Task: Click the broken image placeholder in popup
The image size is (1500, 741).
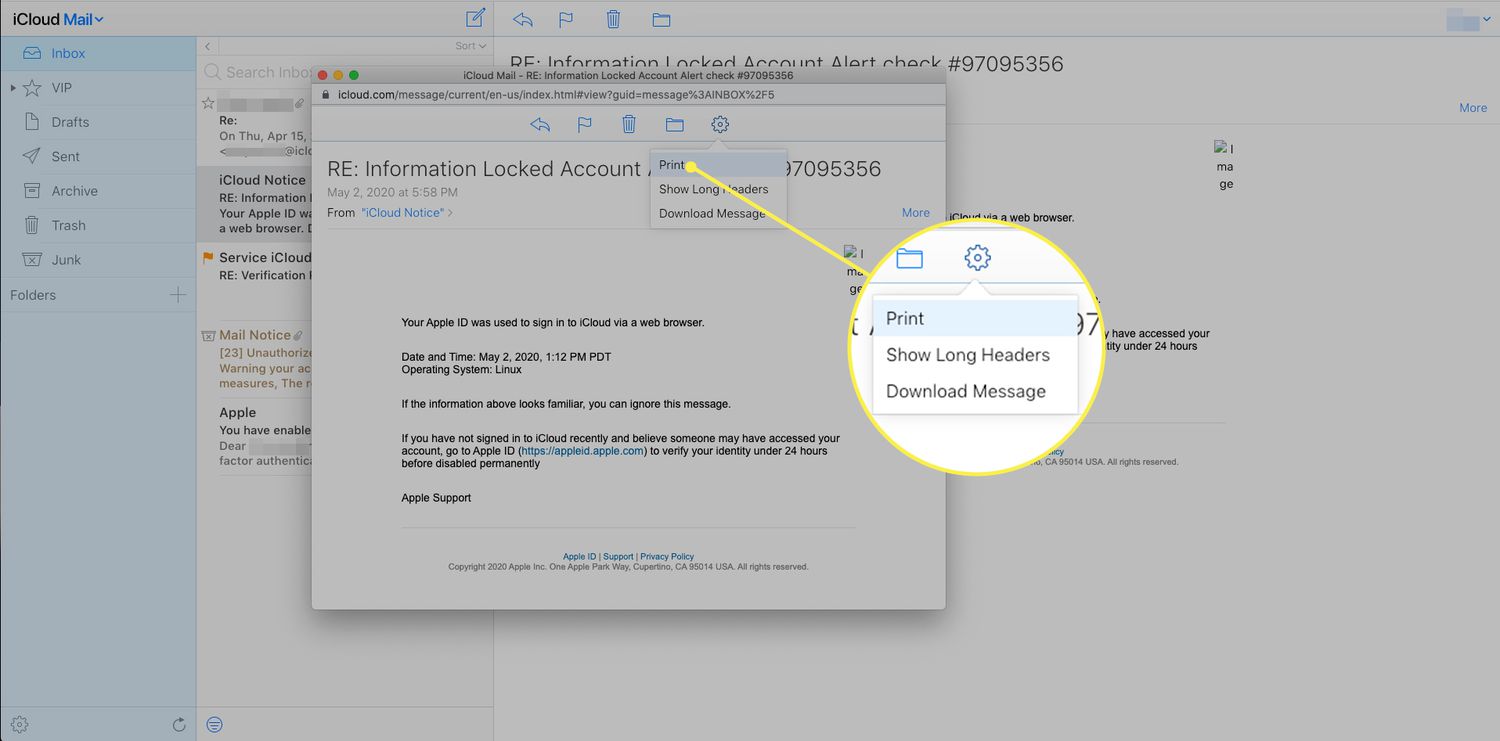Action: (x=853, y=270)
